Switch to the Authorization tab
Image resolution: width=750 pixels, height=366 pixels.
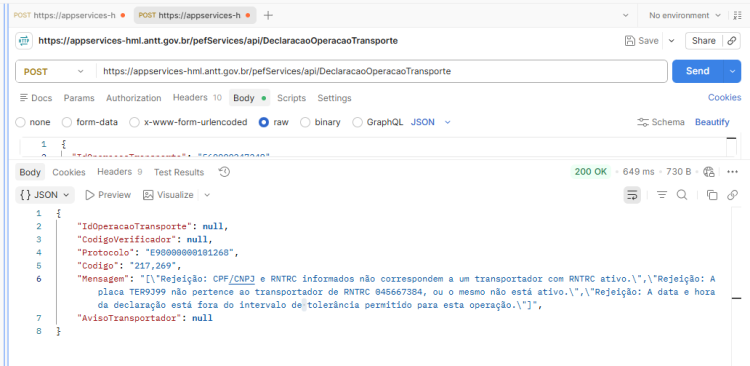click(133, 98)
